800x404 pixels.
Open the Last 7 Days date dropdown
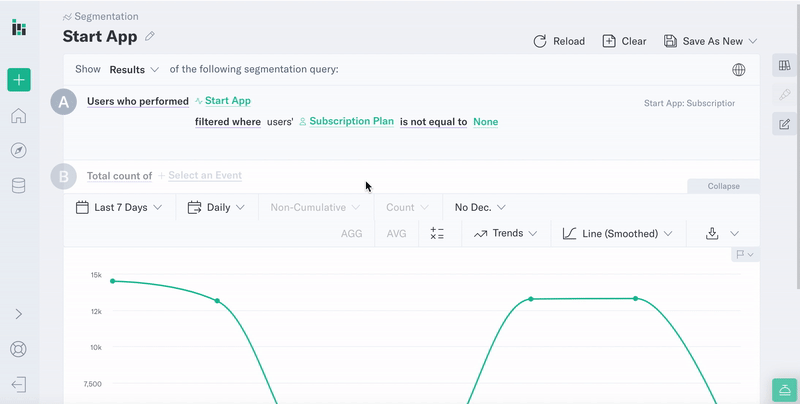pyautogui.click(x=119, y=208)
